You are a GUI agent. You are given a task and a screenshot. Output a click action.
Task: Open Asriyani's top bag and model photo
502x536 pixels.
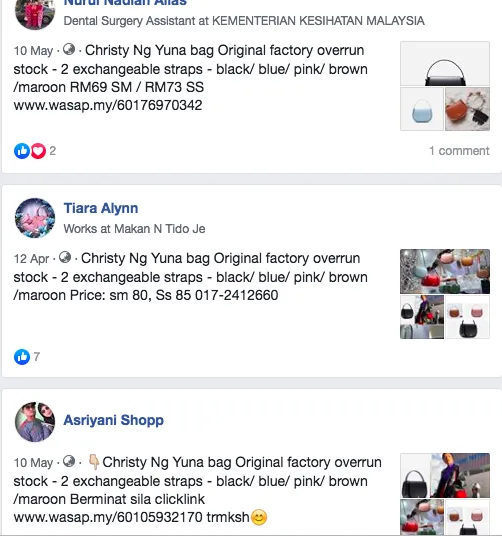click(x=445, y=475)
